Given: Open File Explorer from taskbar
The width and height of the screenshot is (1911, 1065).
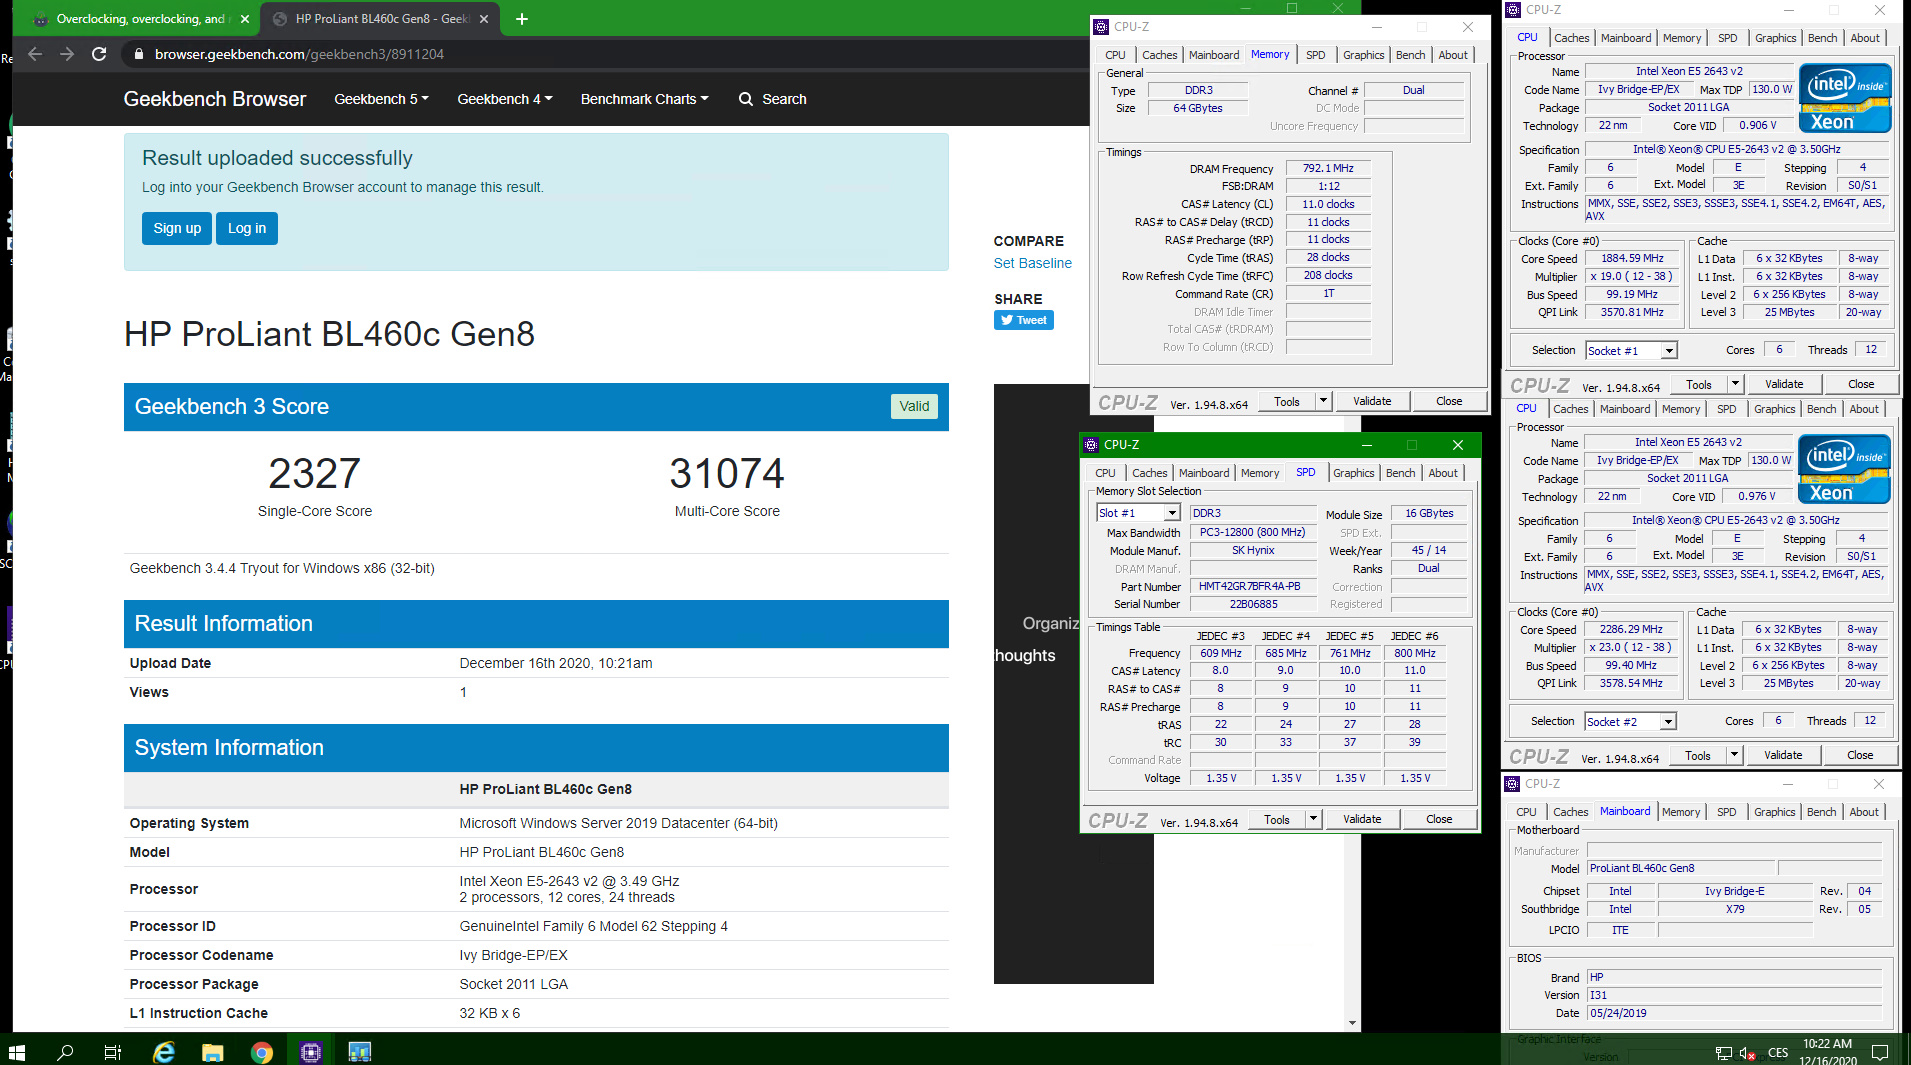Looking at the screenshot, I should click(x=212, y=1052).
